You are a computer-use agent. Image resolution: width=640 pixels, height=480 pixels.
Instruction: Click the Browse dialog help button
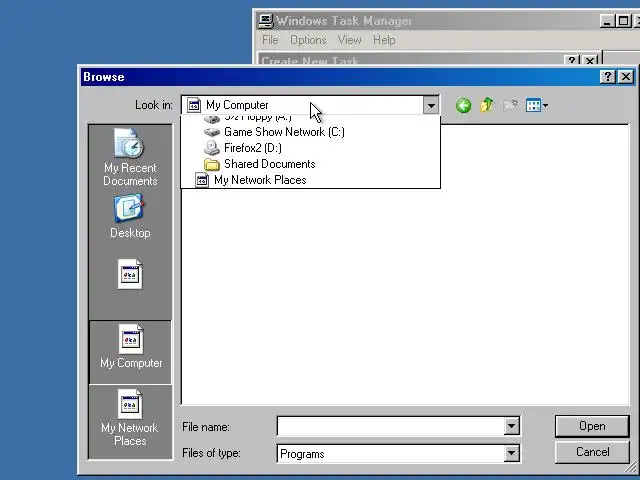click(x=607, y=77)
